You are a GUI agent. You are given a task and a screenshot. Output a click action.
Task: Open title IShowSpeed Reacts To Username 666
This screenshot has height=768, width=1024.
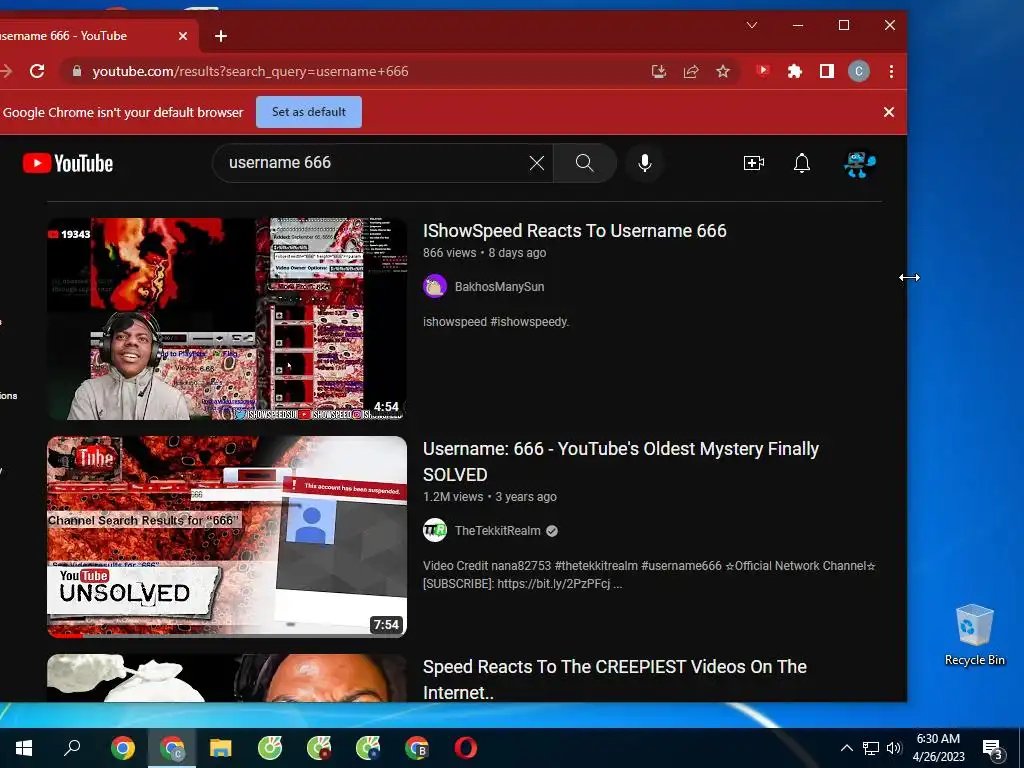pos(575,231)
